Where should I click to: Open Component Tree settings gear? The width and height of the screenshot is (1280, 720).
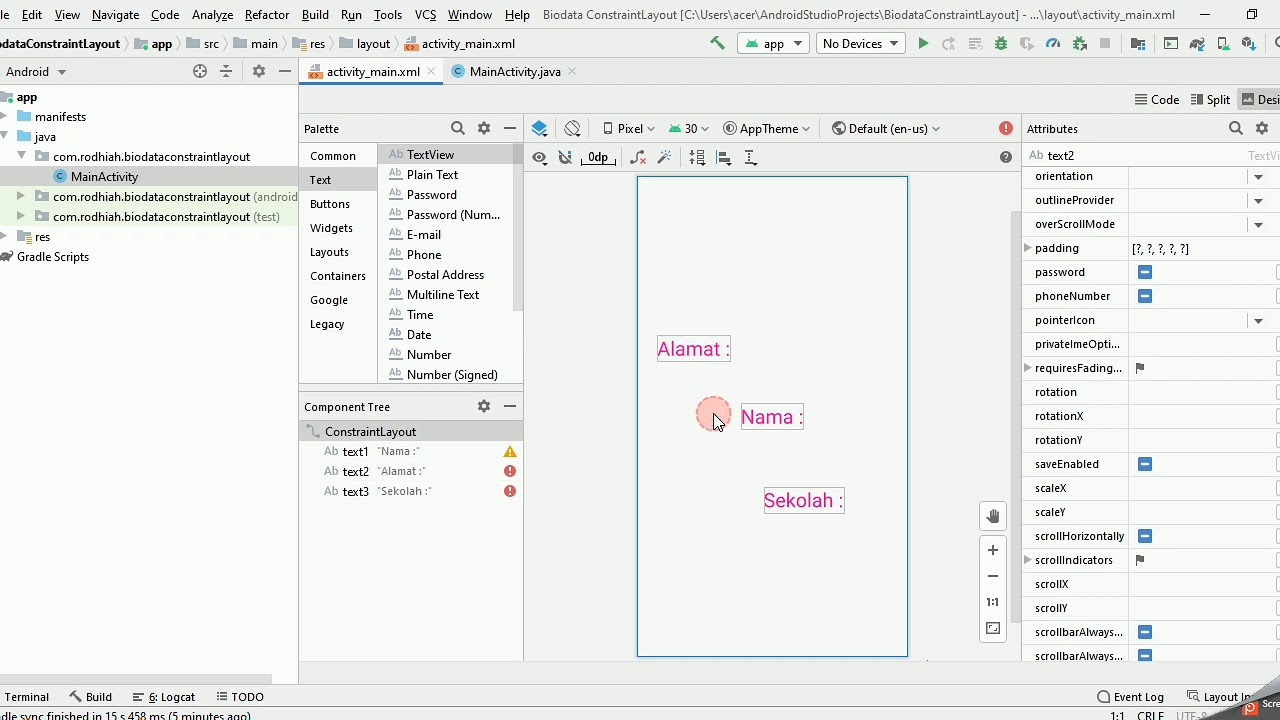(x=484, y=406)
